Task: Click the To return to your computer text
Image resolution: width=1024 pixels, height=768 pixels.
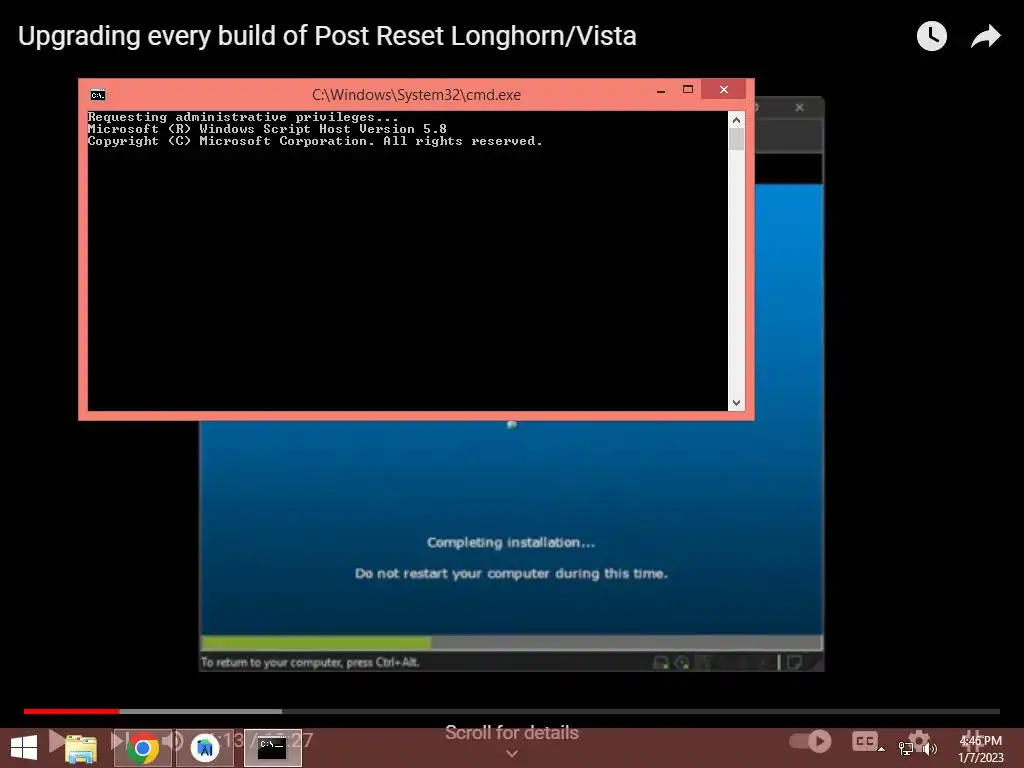Action: tap(310, 662)
